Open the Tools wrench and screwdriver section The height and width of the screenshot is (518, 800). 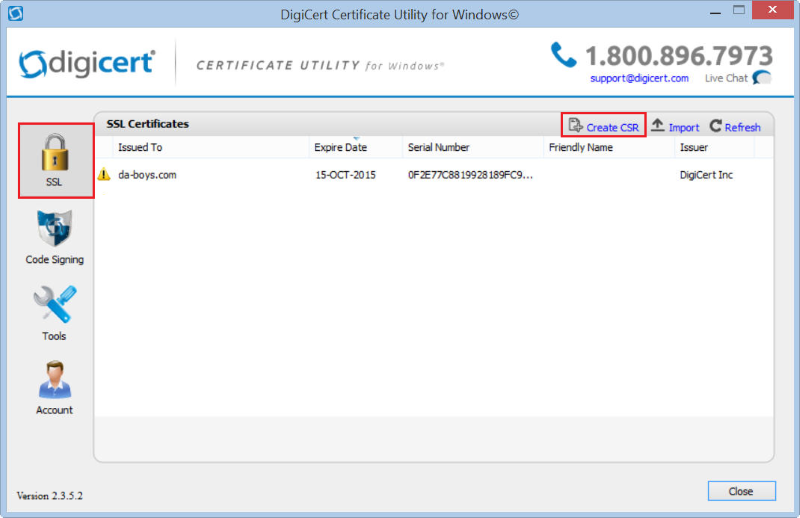[55, 304]
